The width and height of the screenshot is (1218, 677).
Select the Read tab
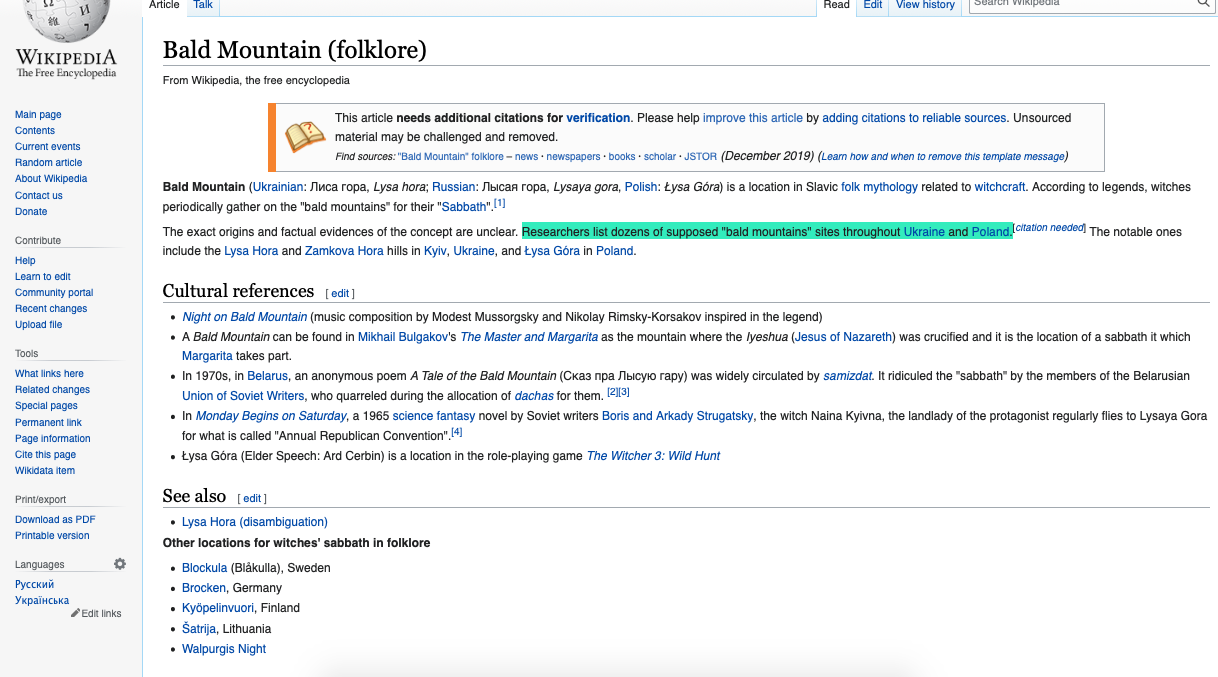tap(837, 5)
